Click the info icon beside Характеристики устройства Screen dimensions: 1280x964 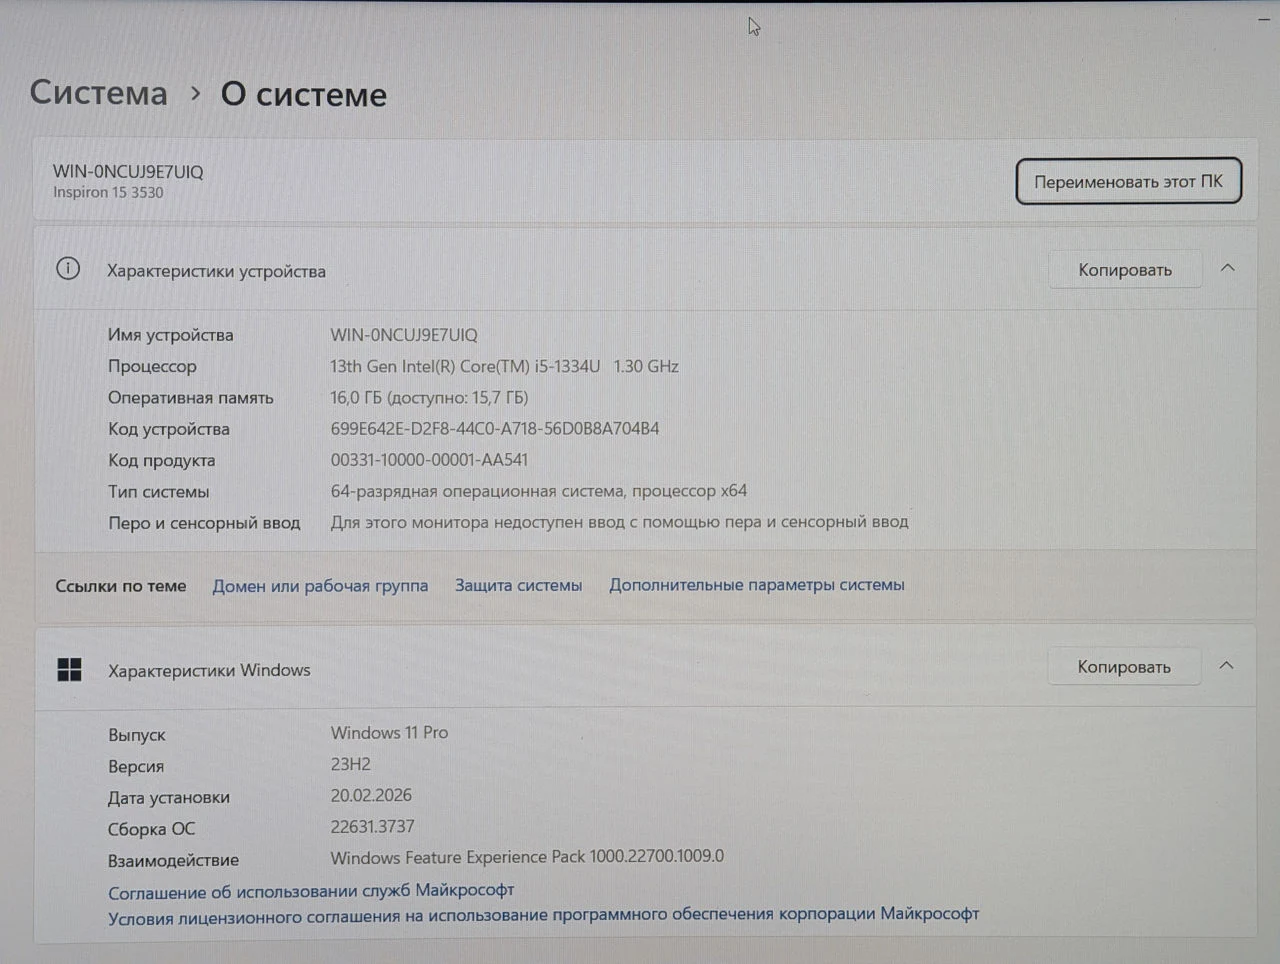click(x=68, y=269)
